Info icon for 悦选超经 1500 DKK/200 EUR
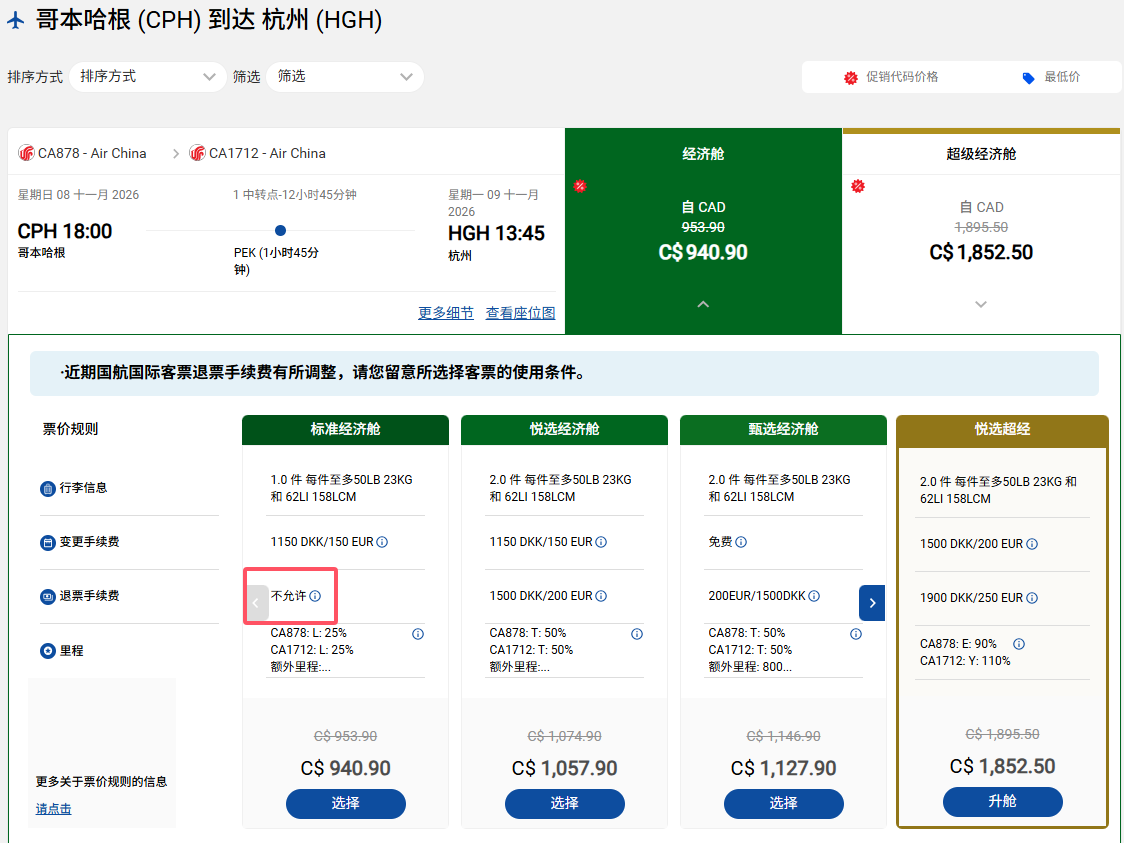 (x=1032, y=544)
